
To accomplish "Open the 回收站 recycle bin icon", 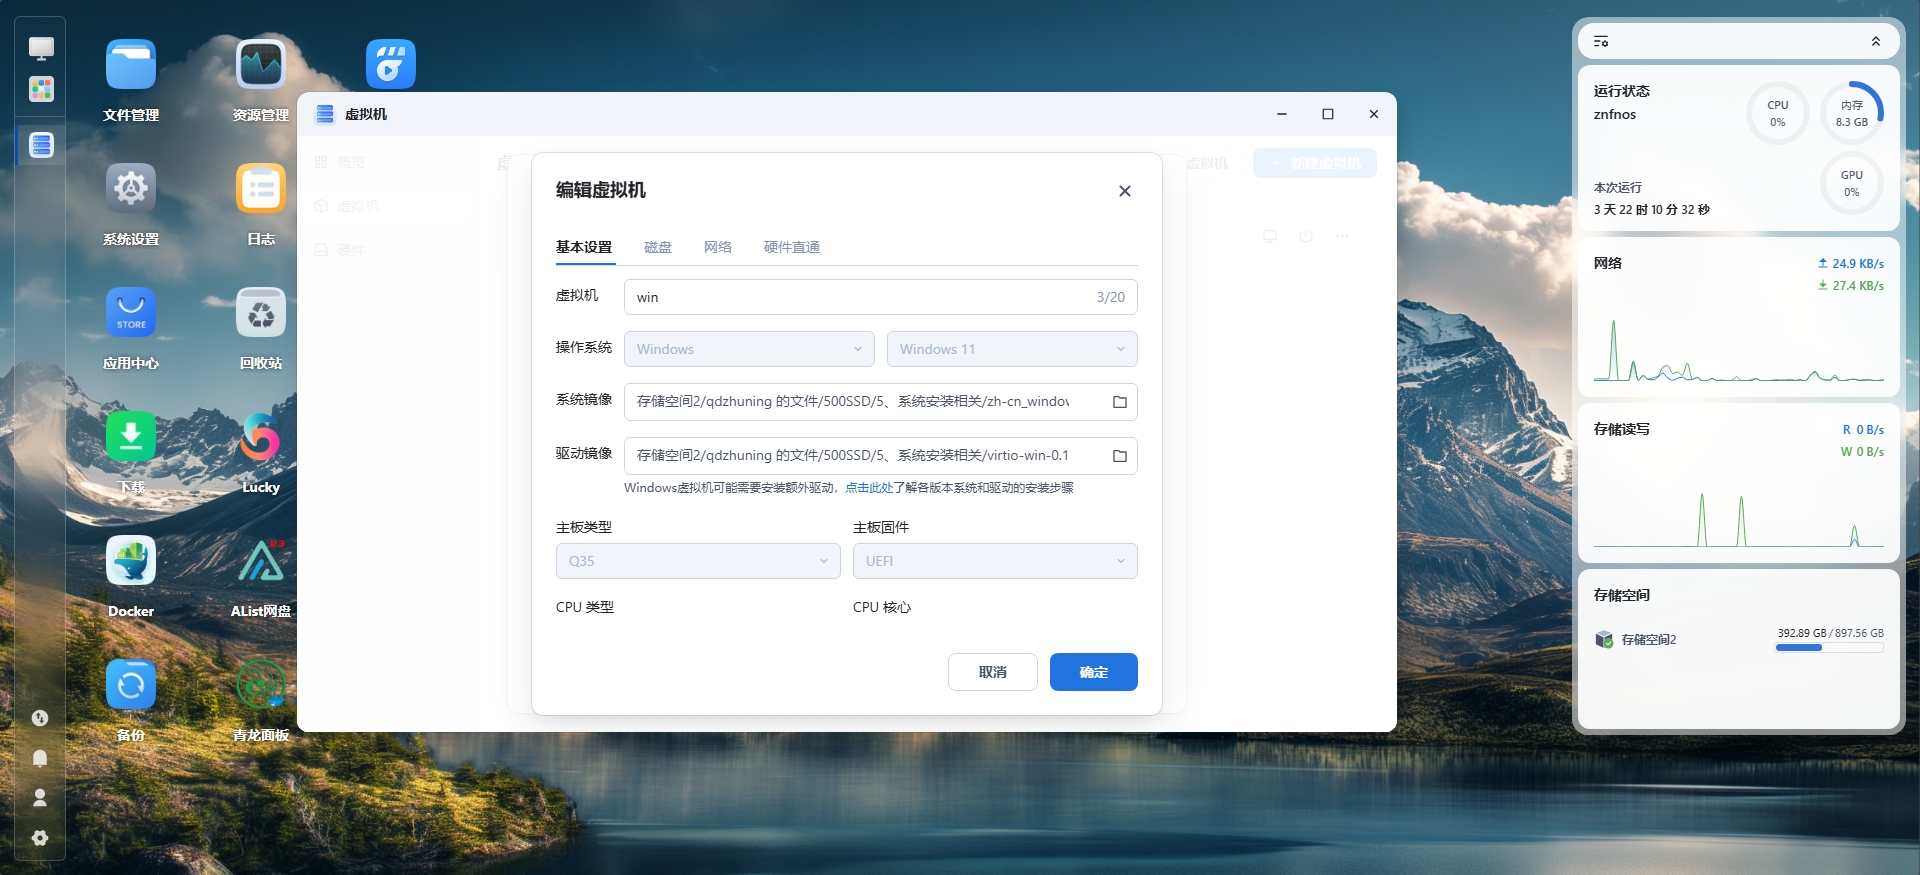I will tap(261, 313).
